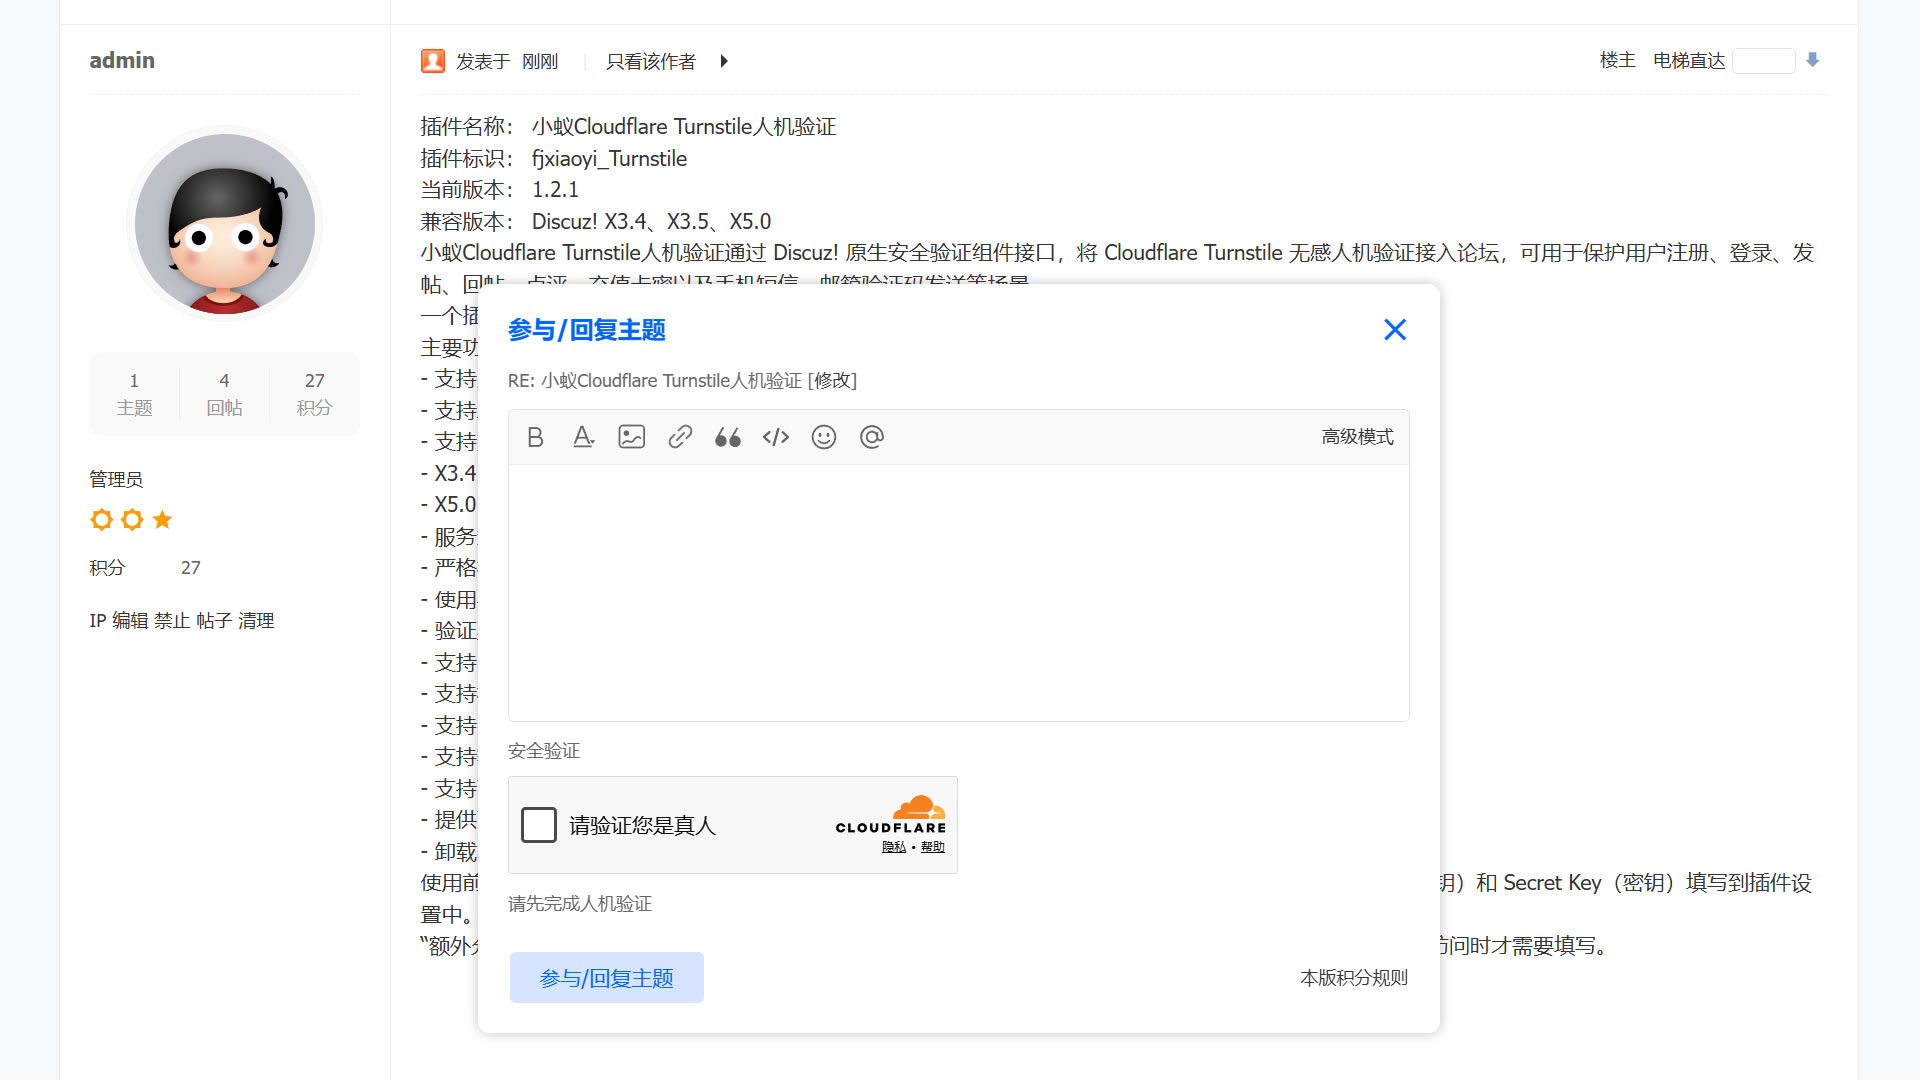1920x1080 pixels.
Task: Insert a code snippet
Action: point(776,437)
